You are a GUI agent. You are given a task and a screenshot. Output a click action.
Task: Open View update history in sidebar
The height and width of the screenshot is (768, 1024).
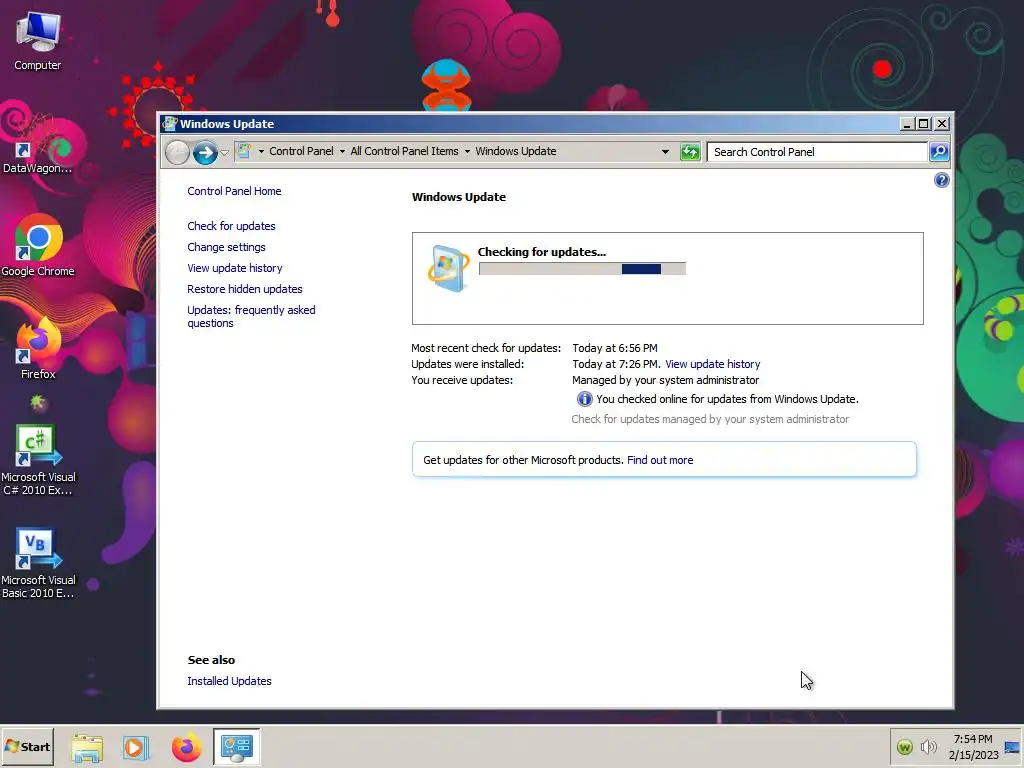pos(234,268)
